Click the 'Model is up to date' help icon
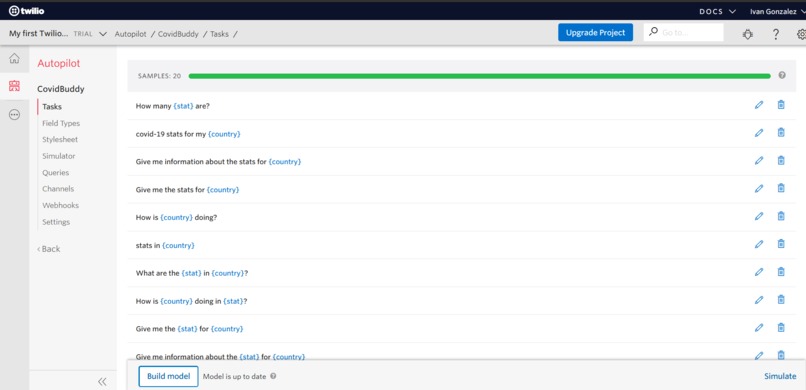Image resolution: width=806 pixels, height=390 pixels. point(273,376)
